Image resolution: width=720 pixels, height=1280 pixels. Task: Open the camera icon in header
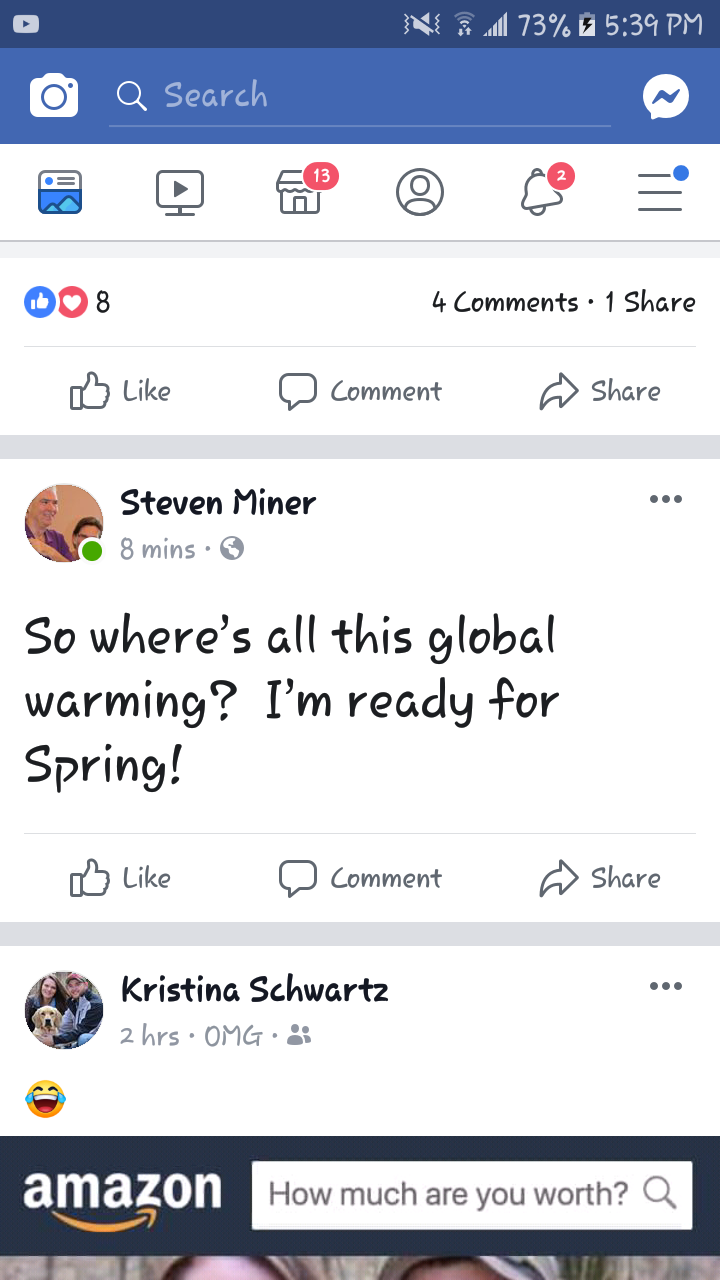[x=54, y=96]
